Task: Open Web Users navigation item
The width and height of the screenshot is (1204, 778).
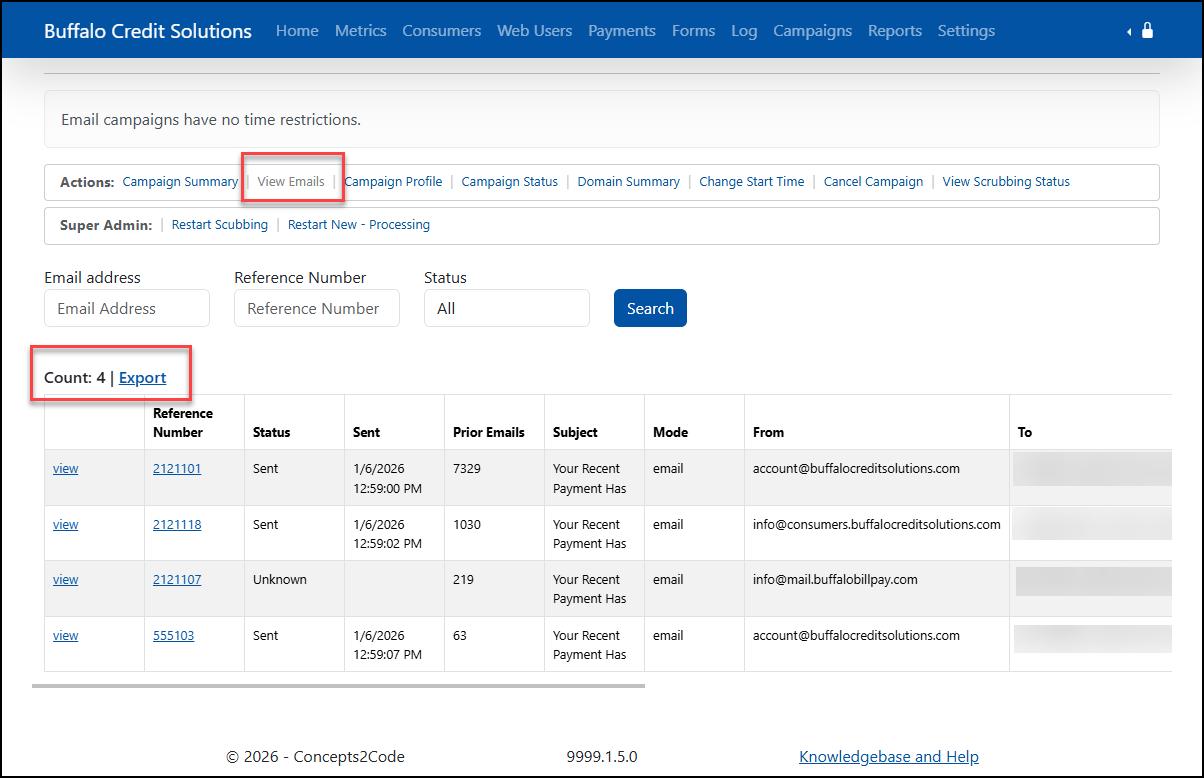Action: (x=535, y=31)
